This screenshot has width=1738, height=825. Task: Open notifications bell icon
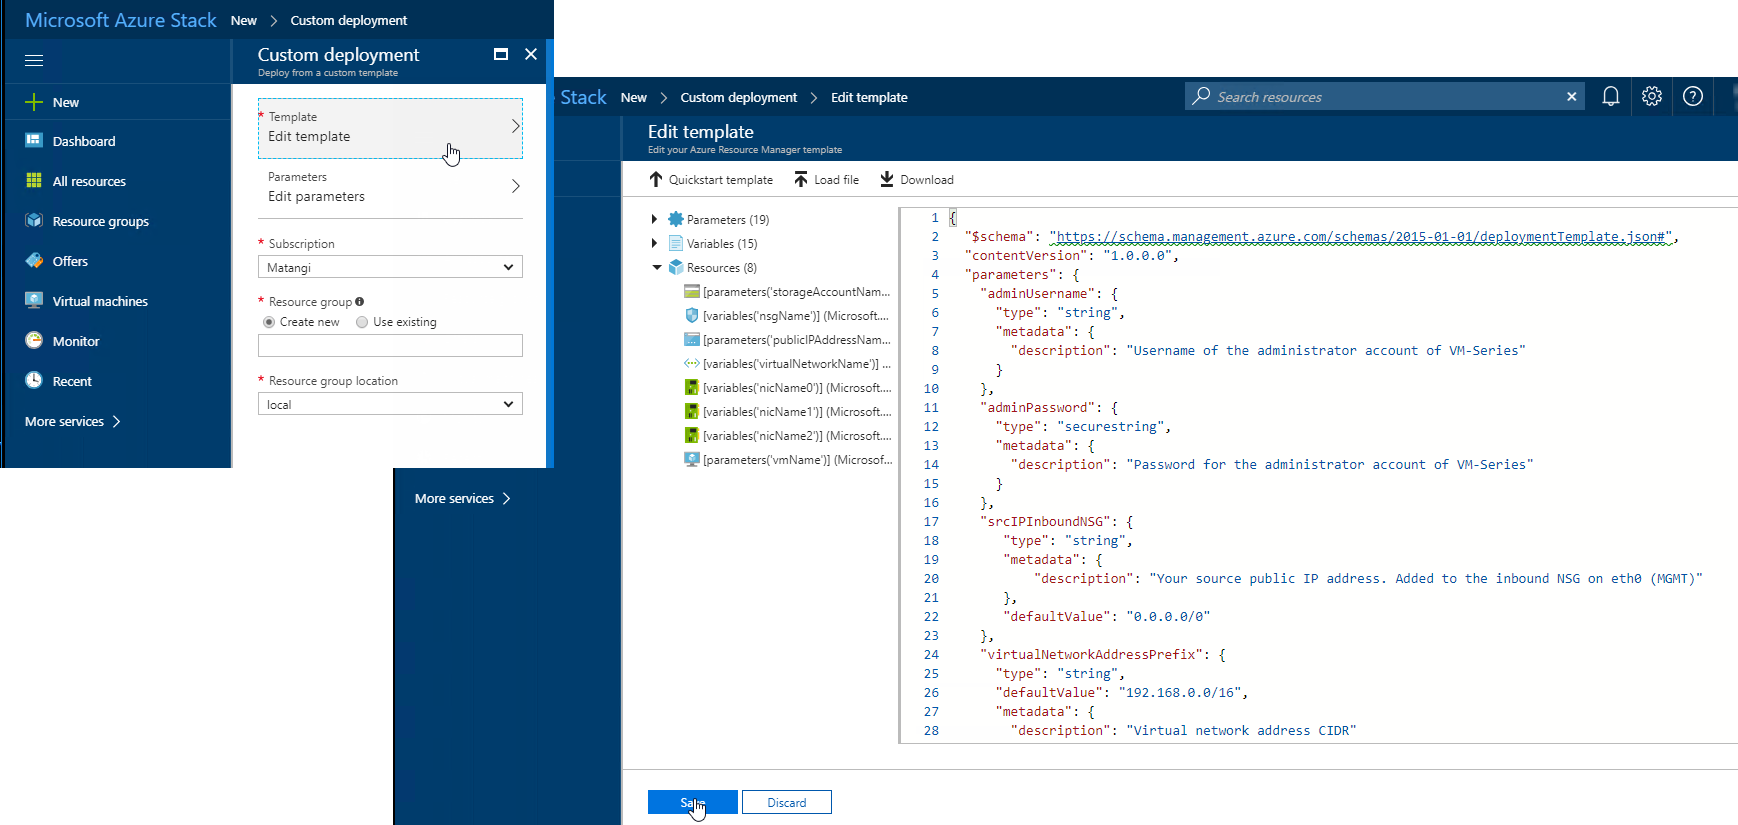tap(1610, 96)
